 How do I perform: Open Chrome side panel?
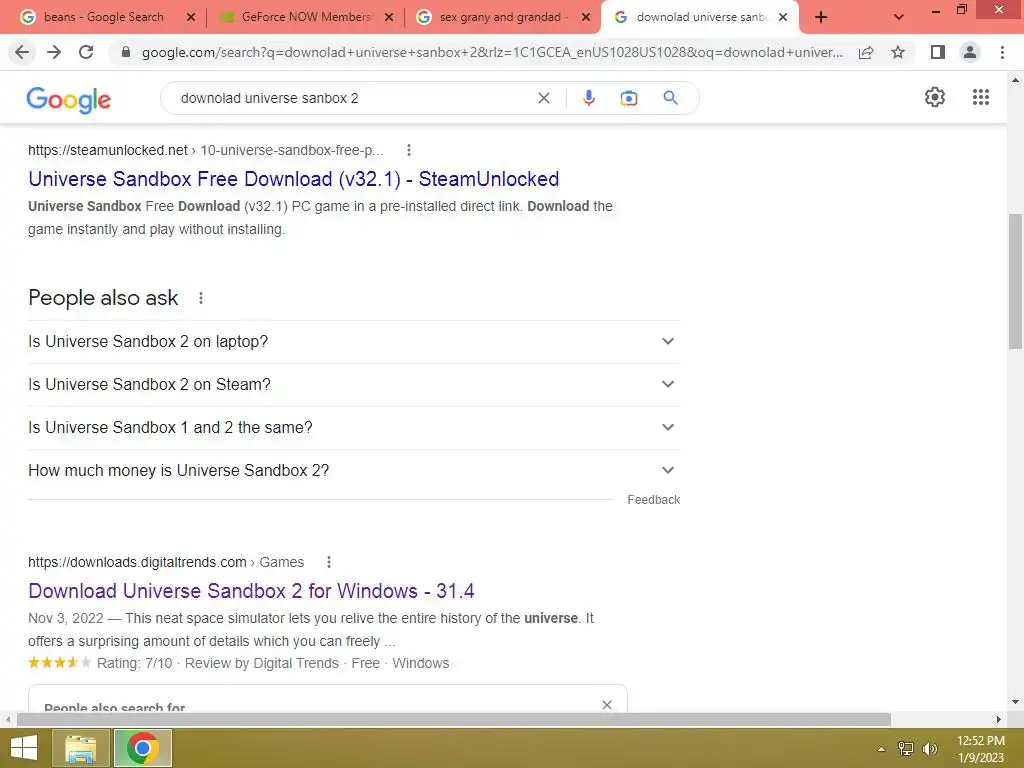click(x=938, y=52)
